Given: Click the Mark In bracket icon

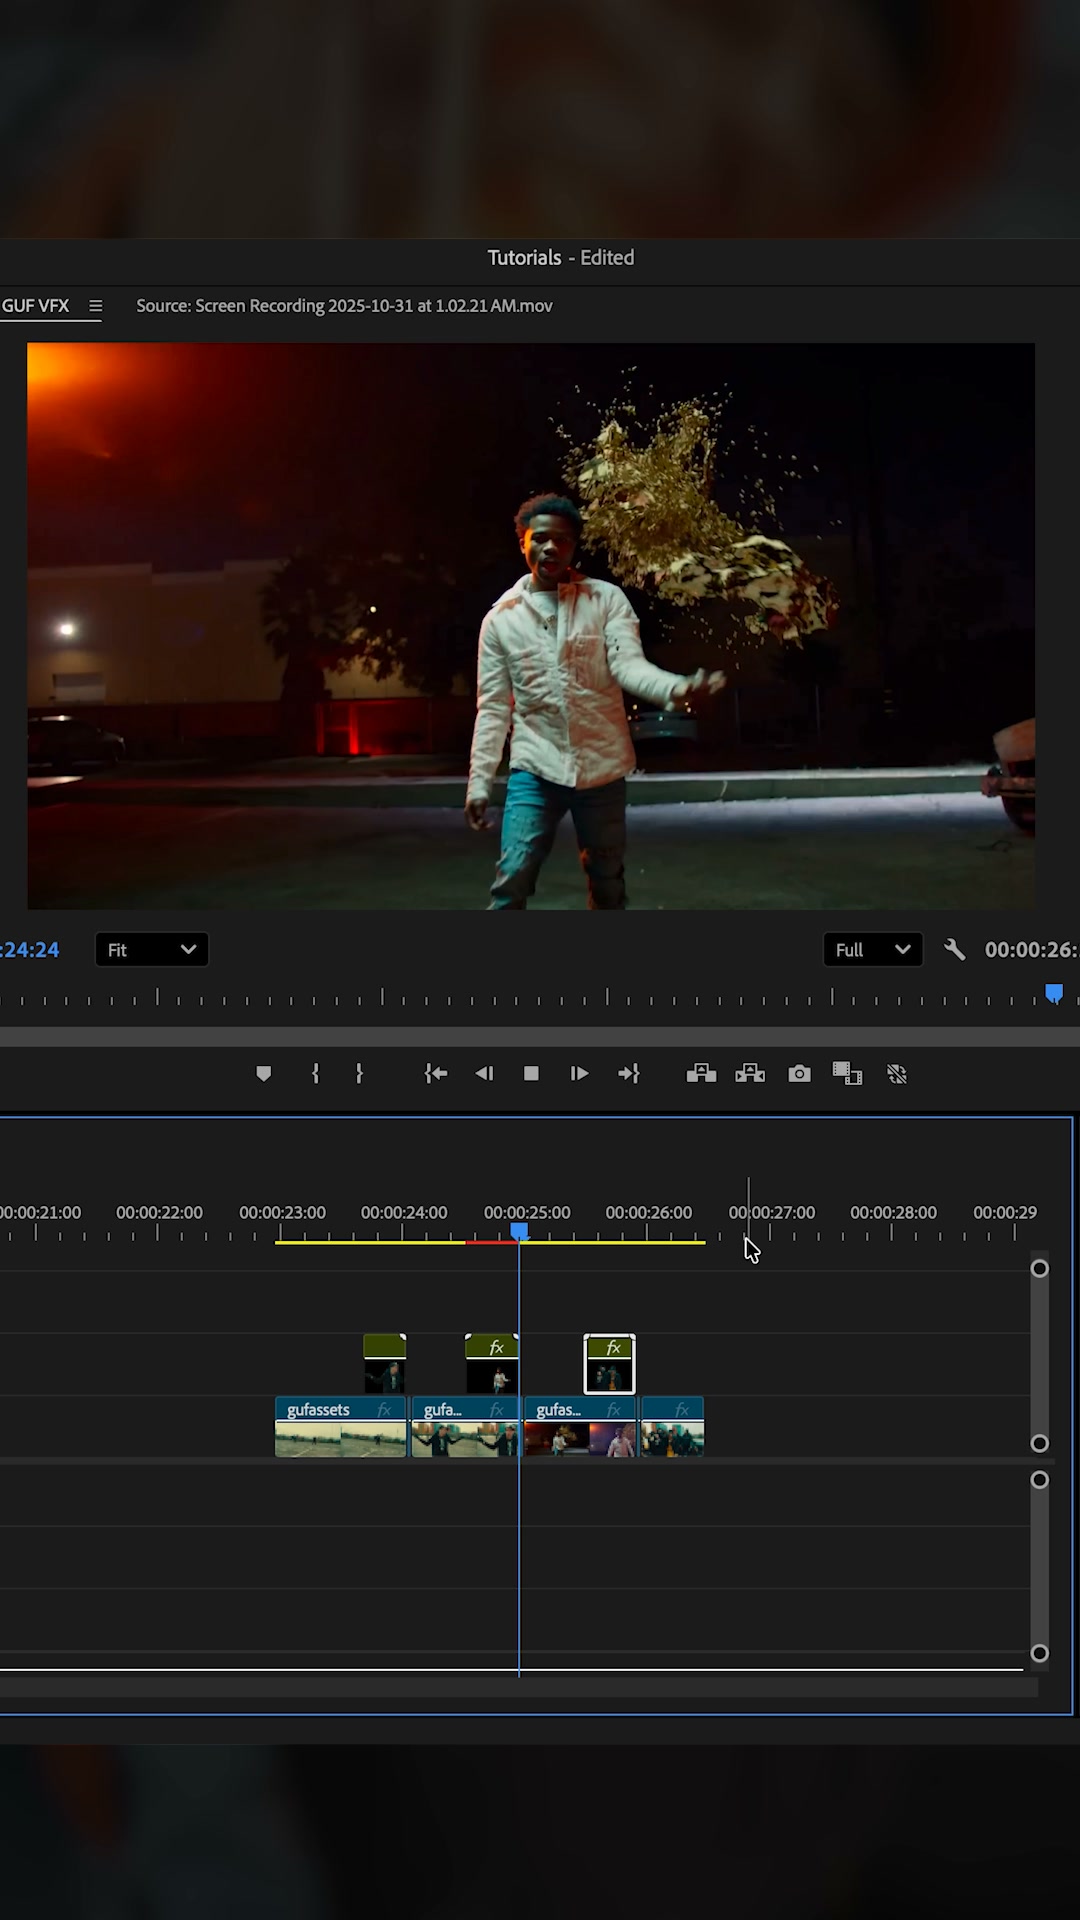Looking at the screenshot, I should (x=315, y=1073).
